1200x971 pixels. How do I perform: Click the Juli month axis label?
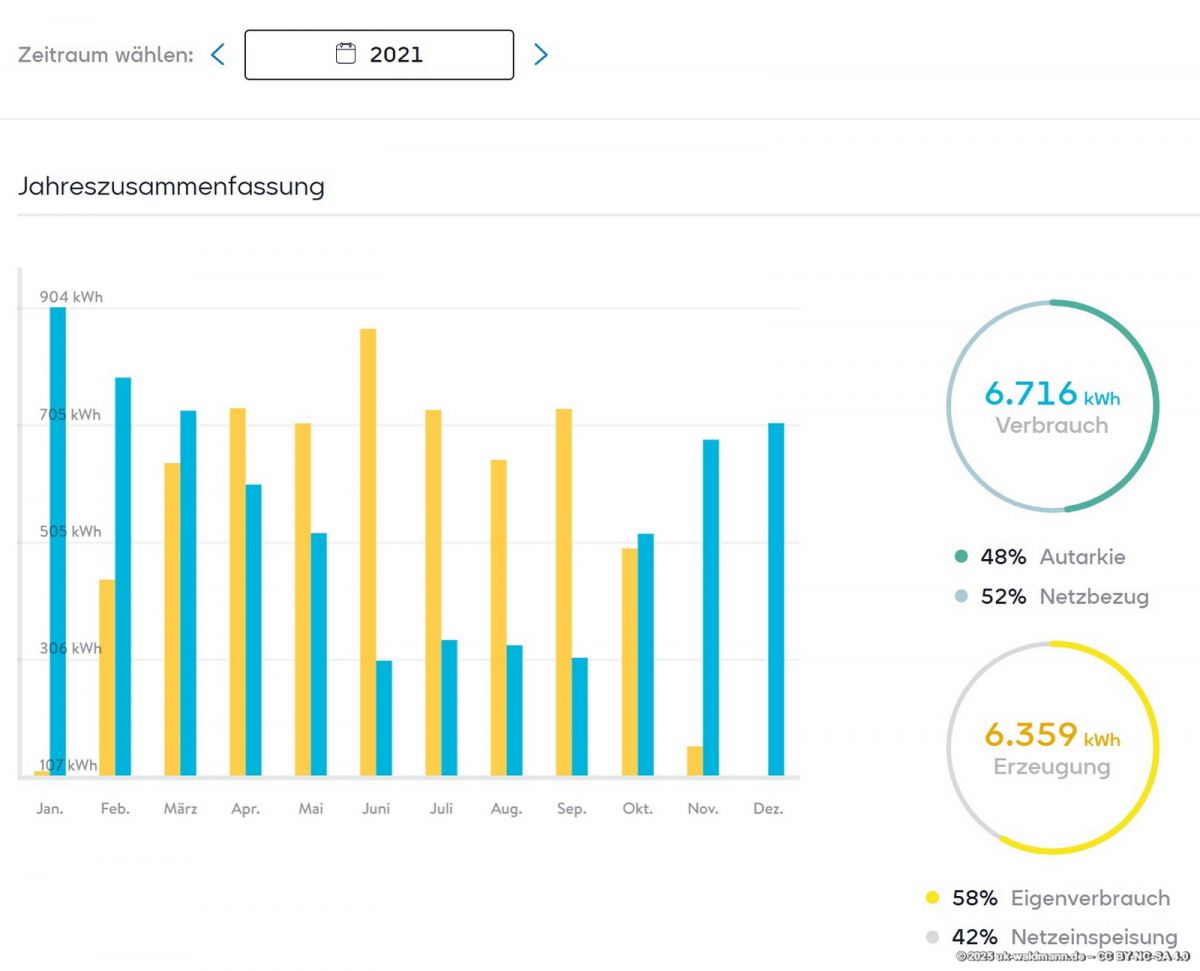tap(441, 809)
